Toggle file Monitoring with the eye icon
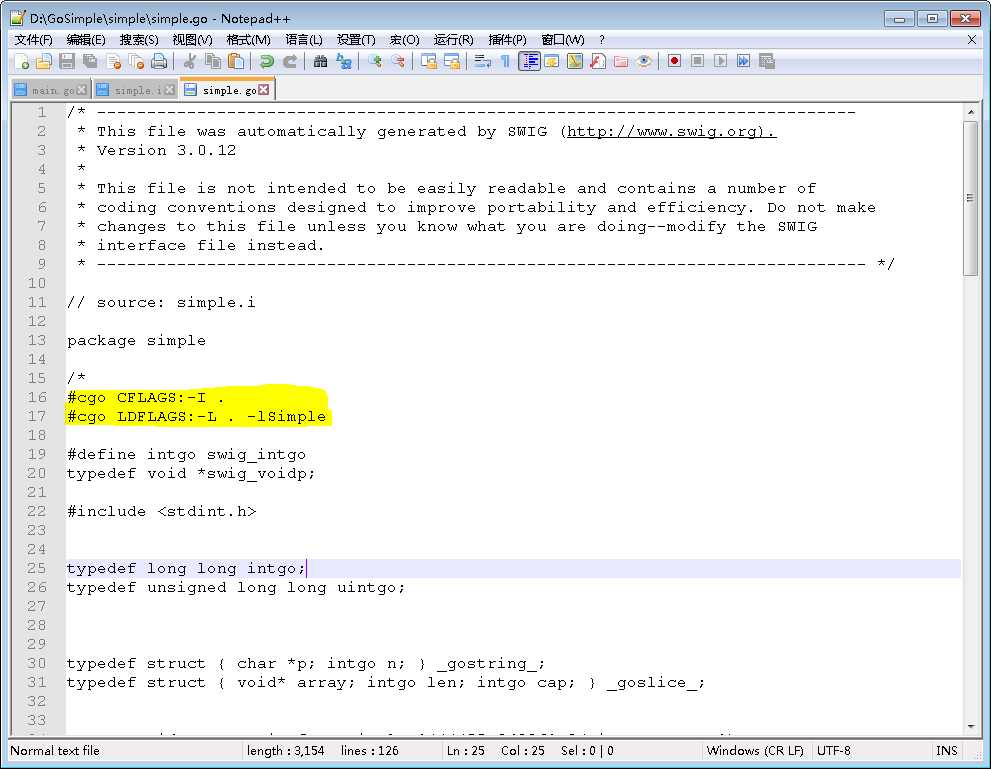 (644, 61)
